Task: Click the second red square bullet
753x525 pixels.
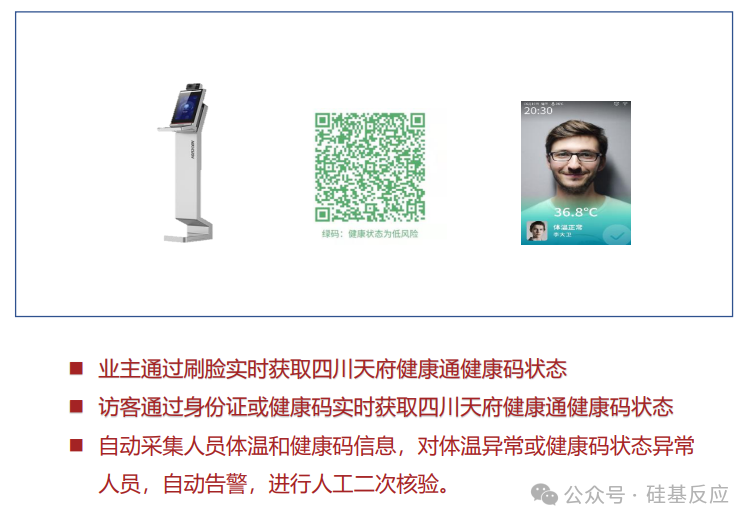Action: point(76,406)
